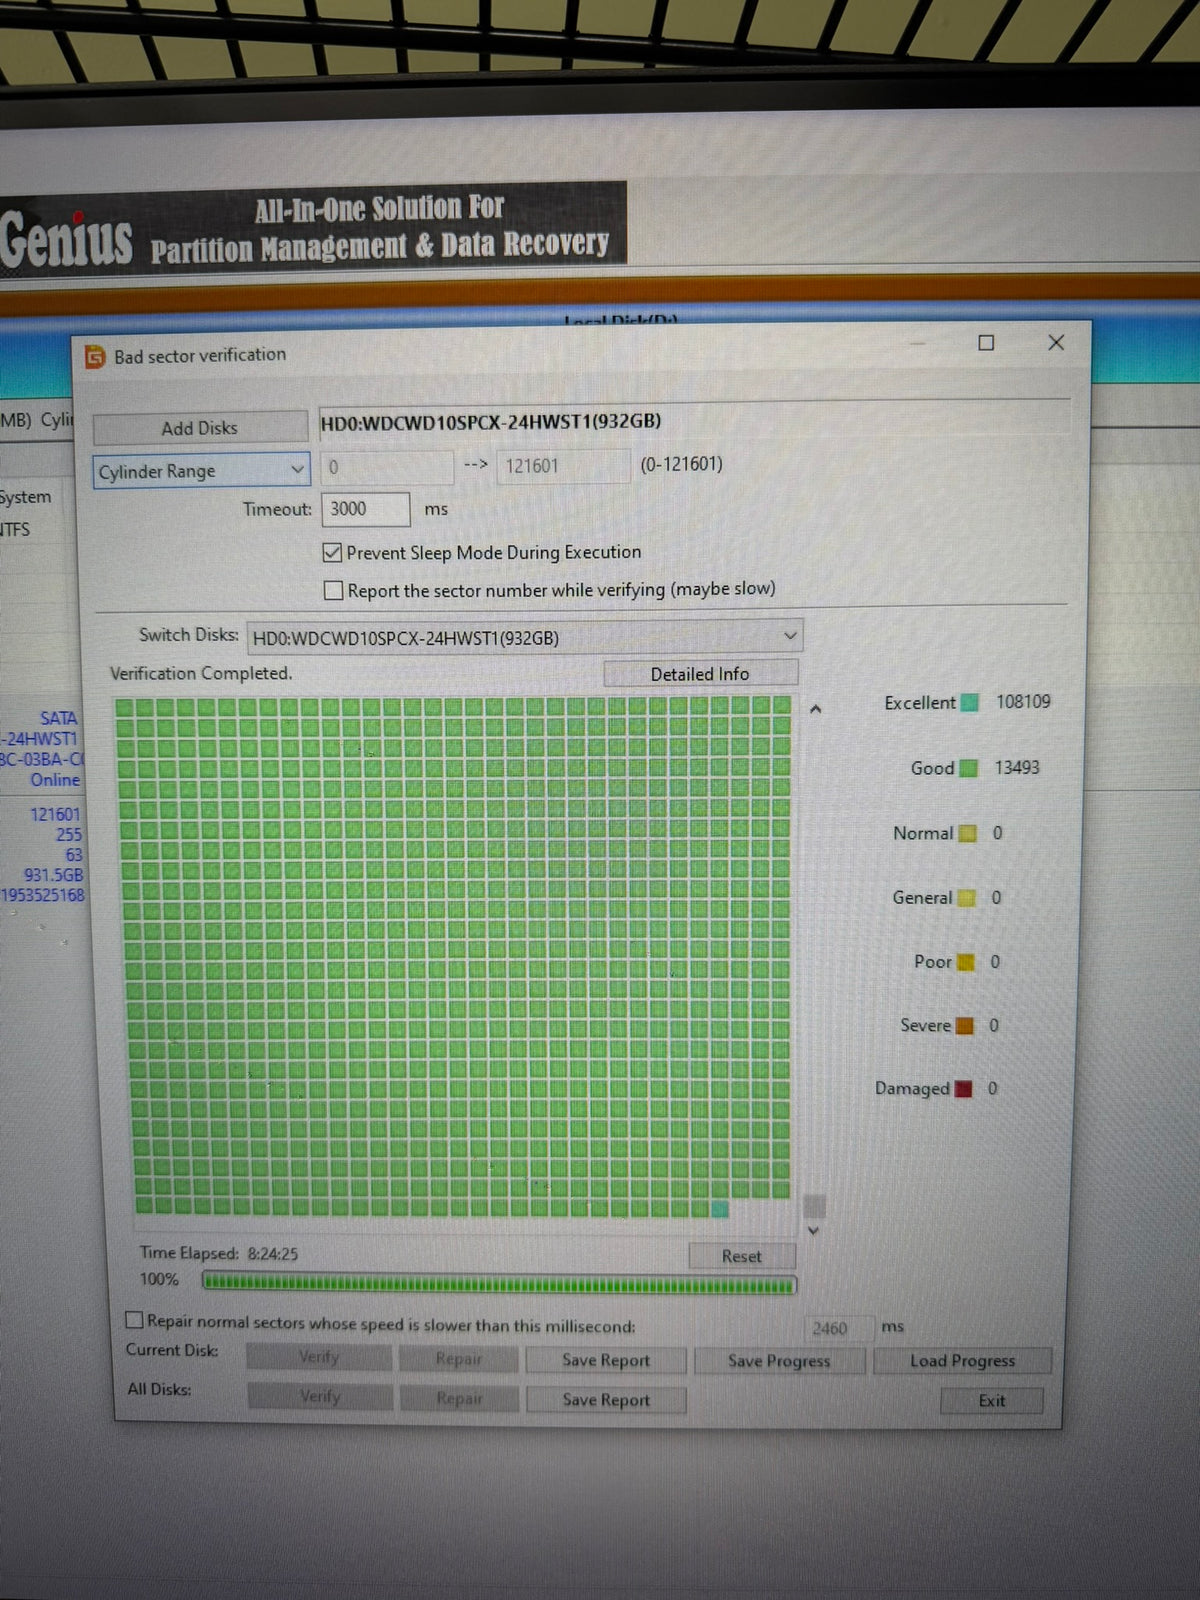
Task: Click the Verification Completed status text
Action: click(201, 673)
